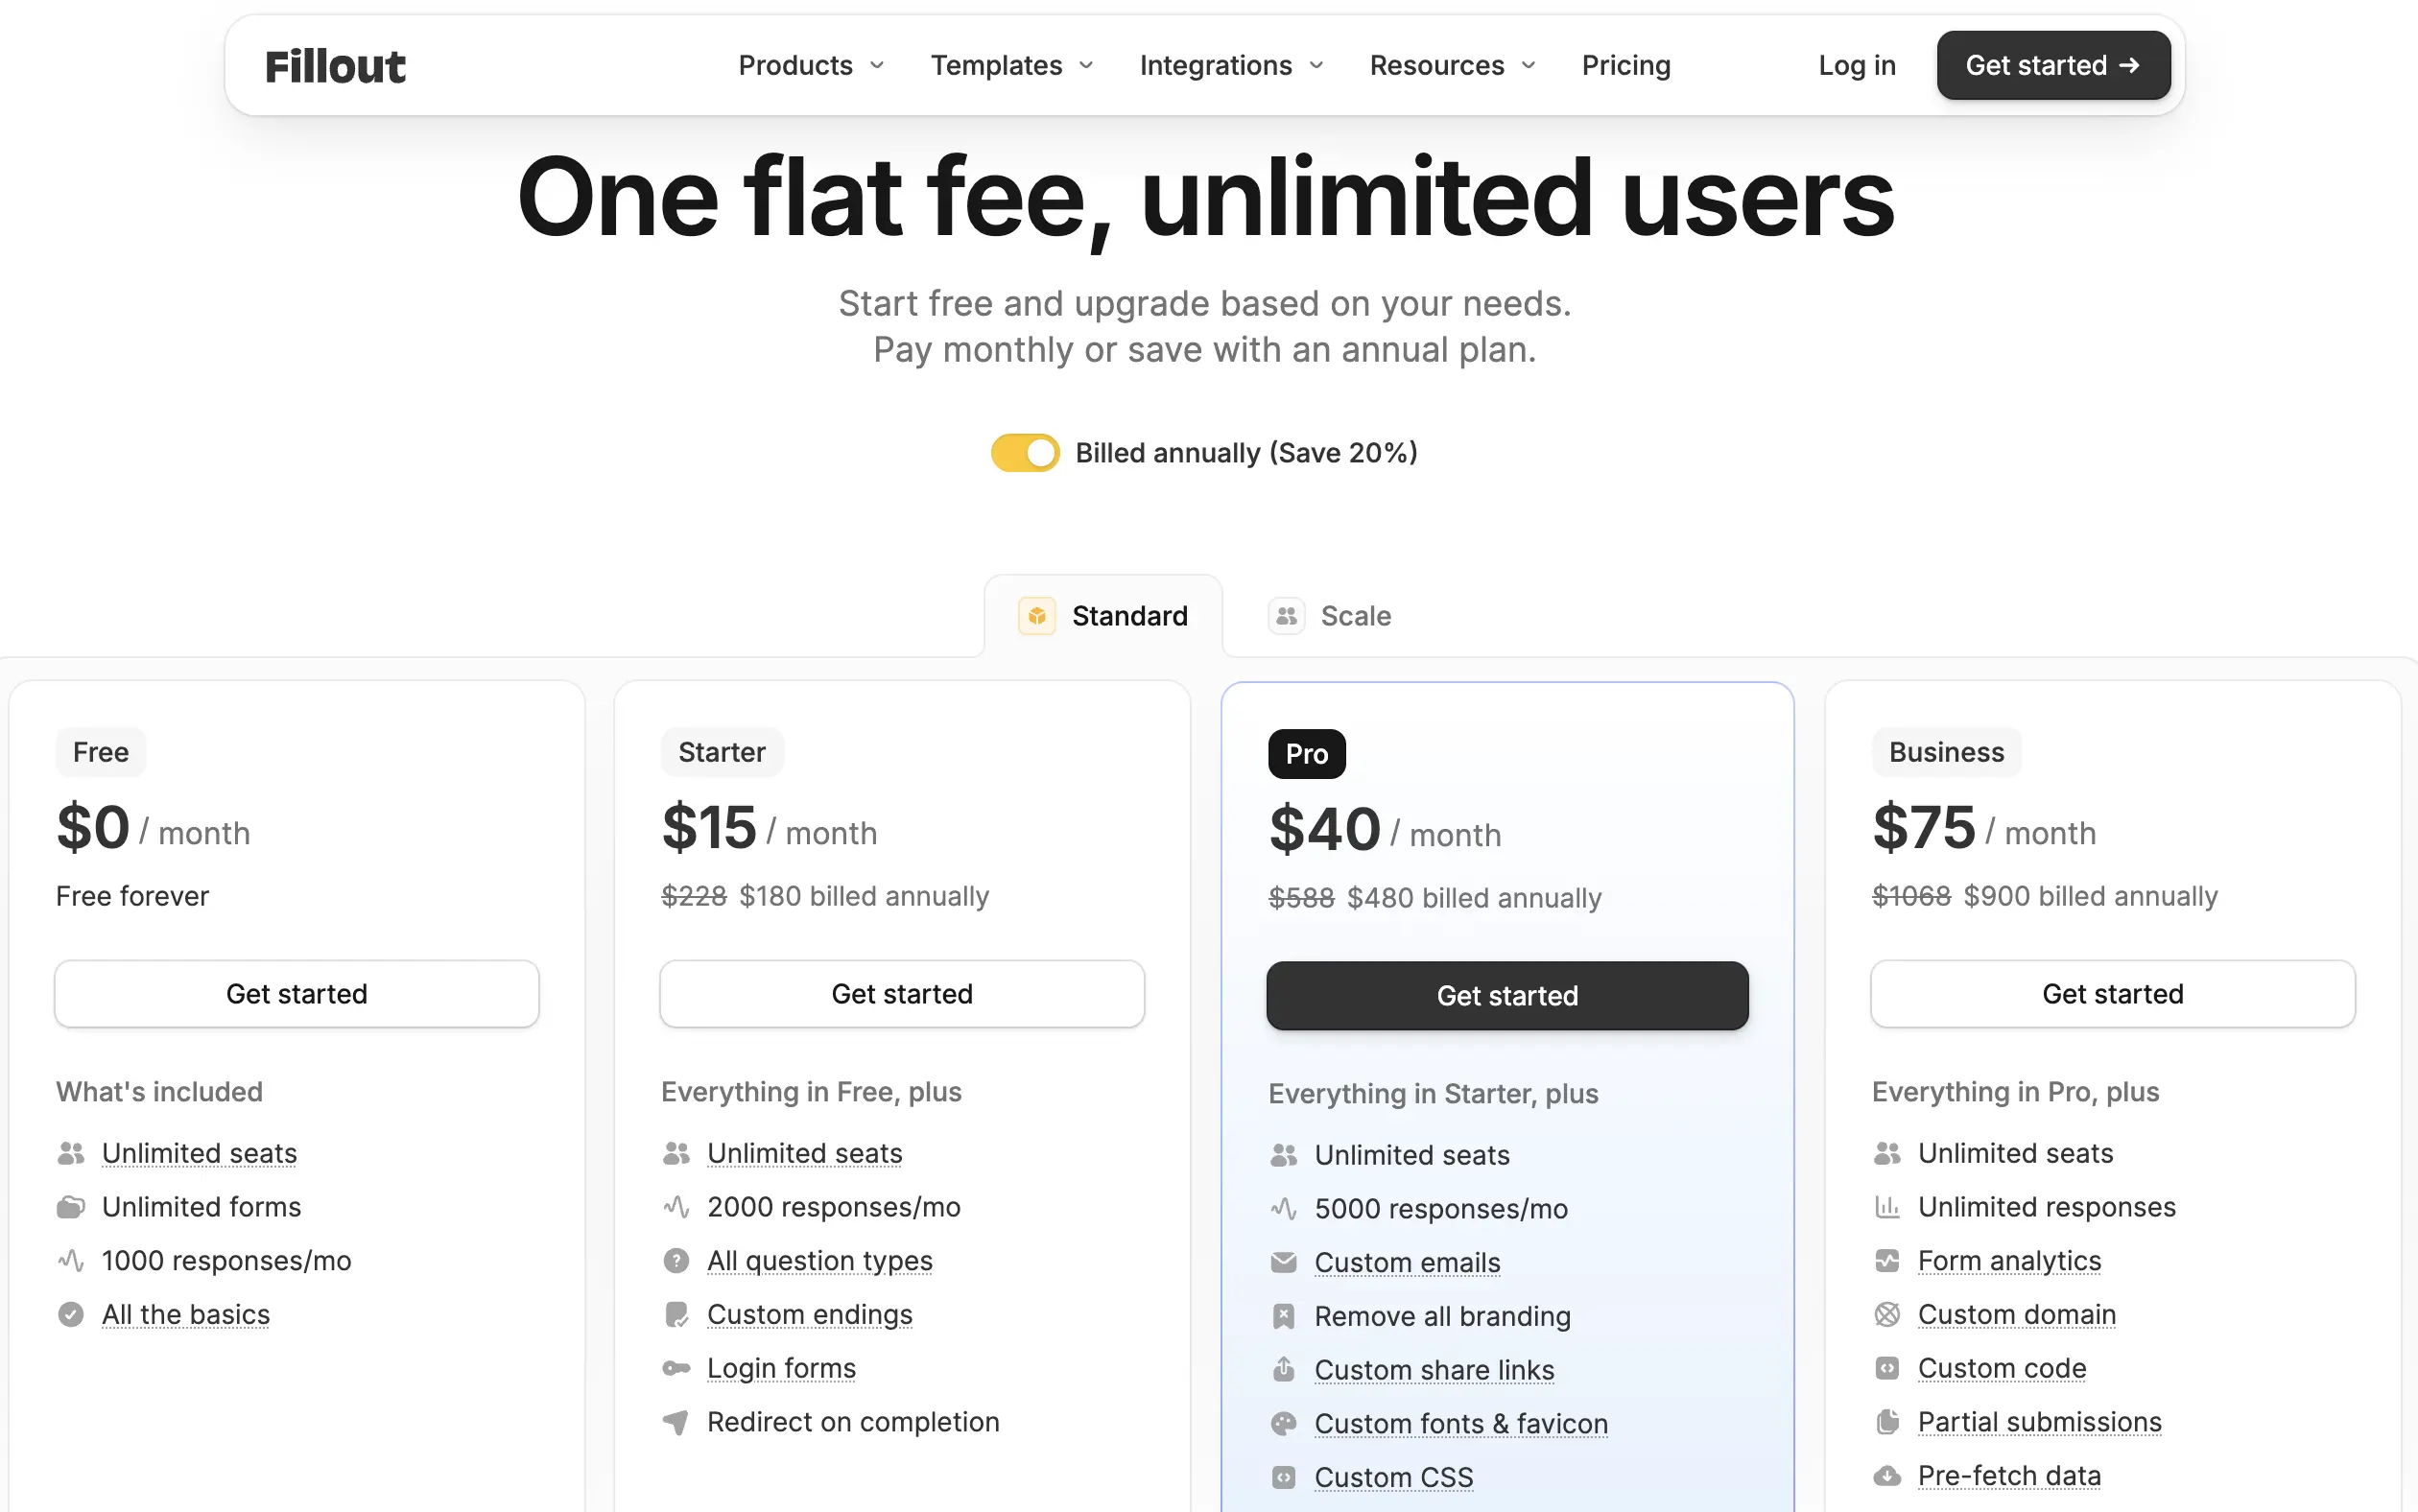
Task: Open the Resources dropdown
Action: click(x=1452, y=66)
